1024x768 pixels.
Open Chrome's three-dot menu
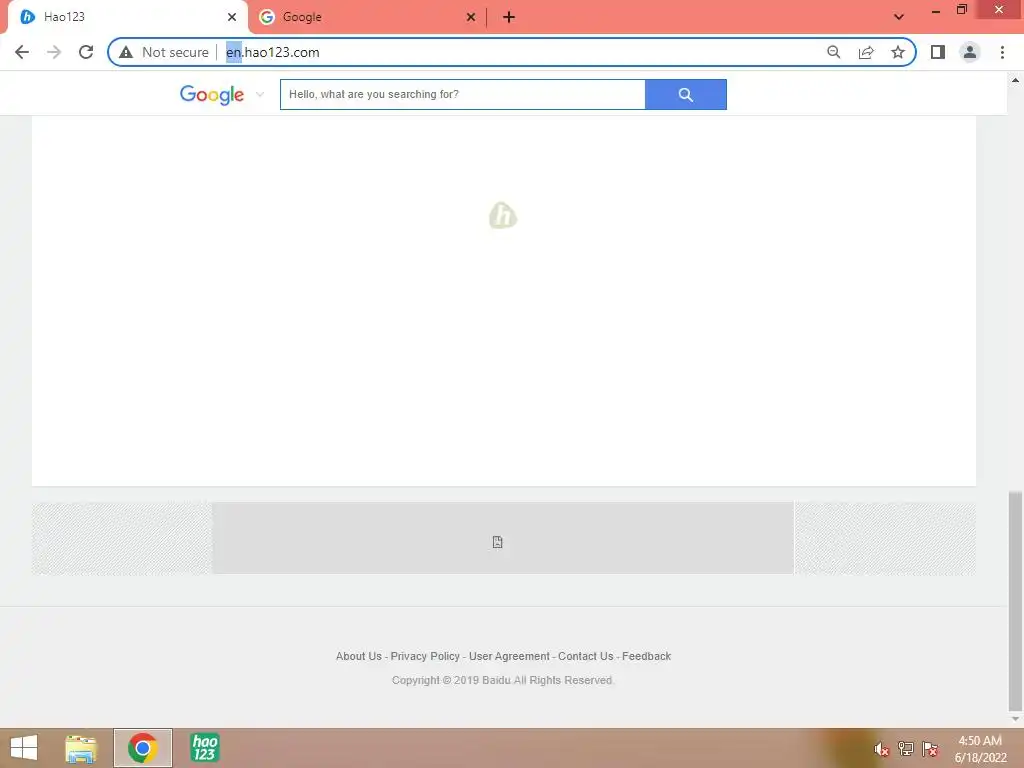tap(1002, 52)
